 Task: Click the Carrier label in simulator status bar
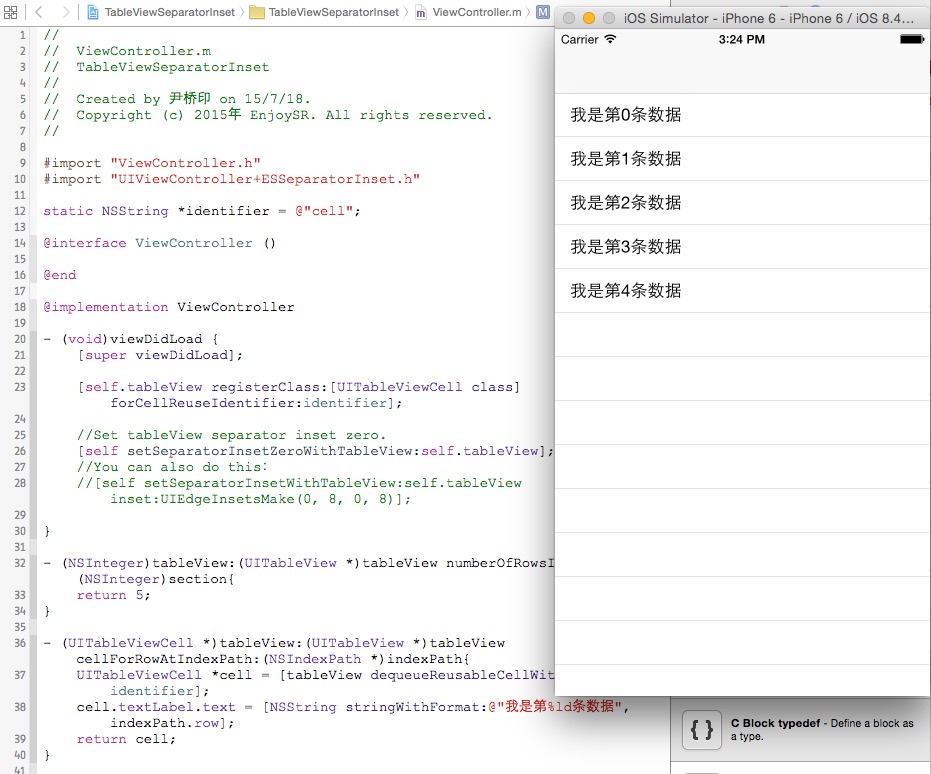pyautogui.click(x=583, y=40)
